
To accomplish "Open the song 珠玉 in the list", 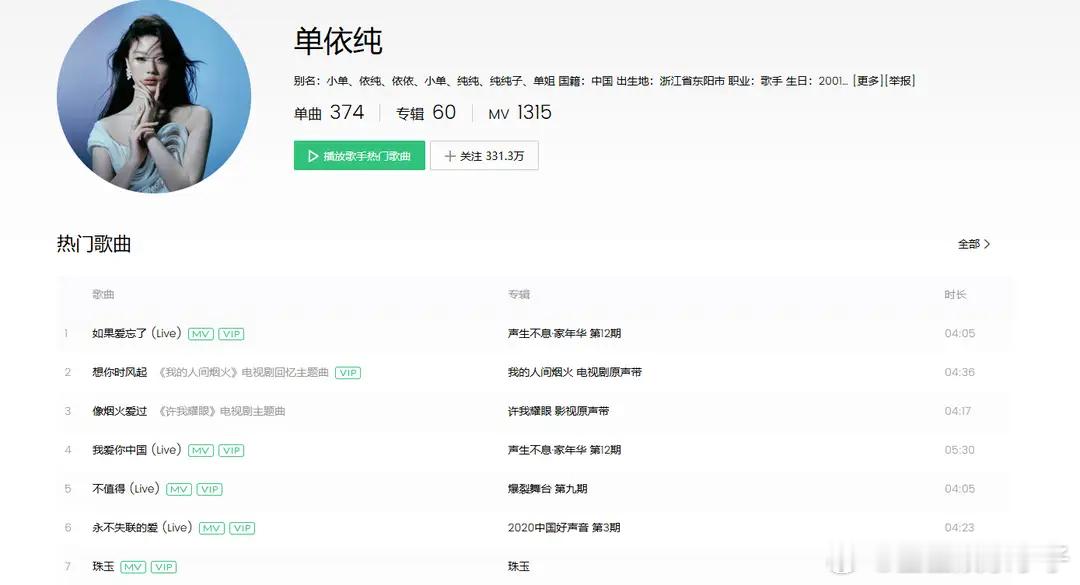I will coord(103,566).
